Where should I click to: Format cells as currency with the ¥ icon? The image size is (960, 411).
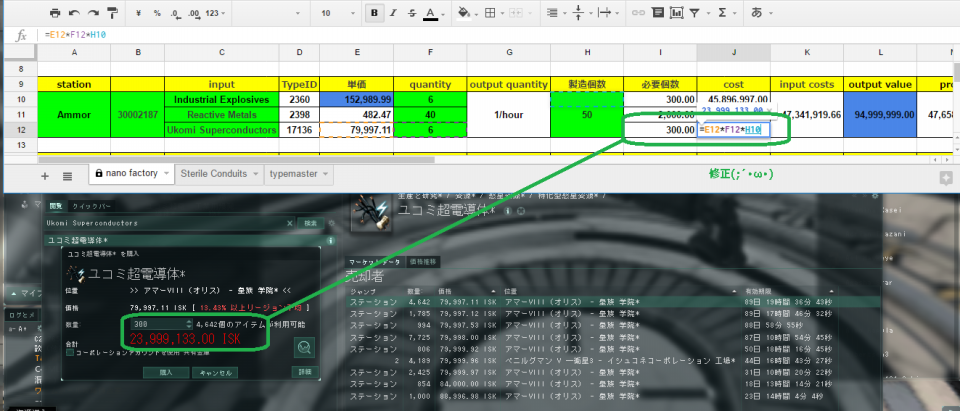pyautogui.click(x=138, y=13)
